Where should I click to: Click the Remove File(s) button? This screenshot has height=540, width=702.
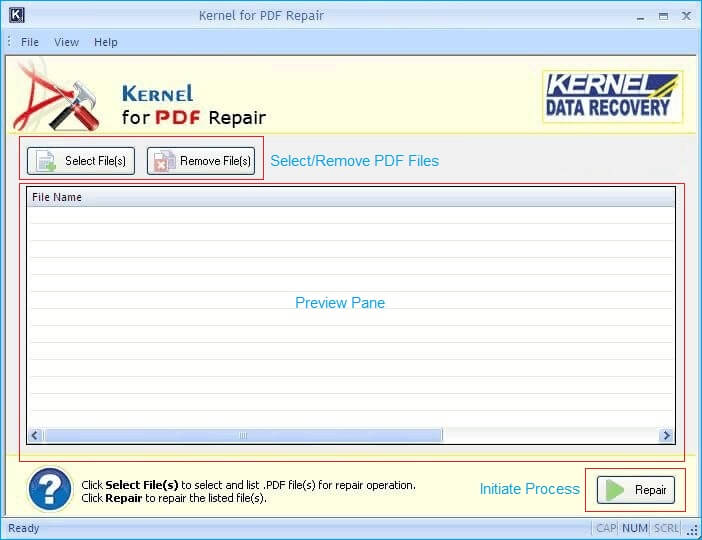tap(201, 161)
